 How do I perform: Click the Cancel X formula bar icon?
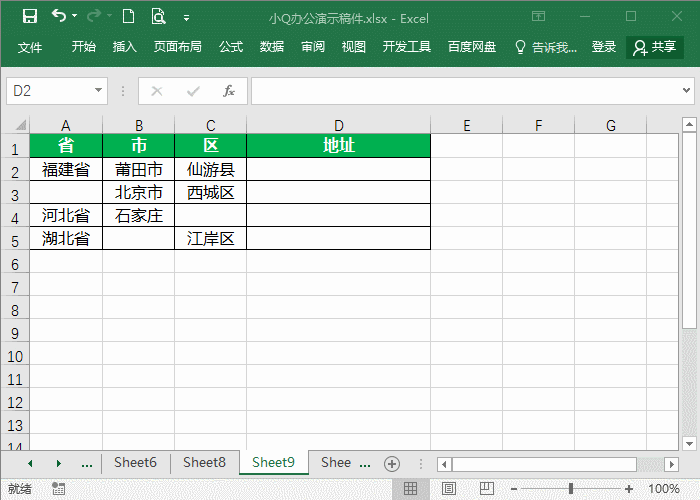tap(157, 92)
